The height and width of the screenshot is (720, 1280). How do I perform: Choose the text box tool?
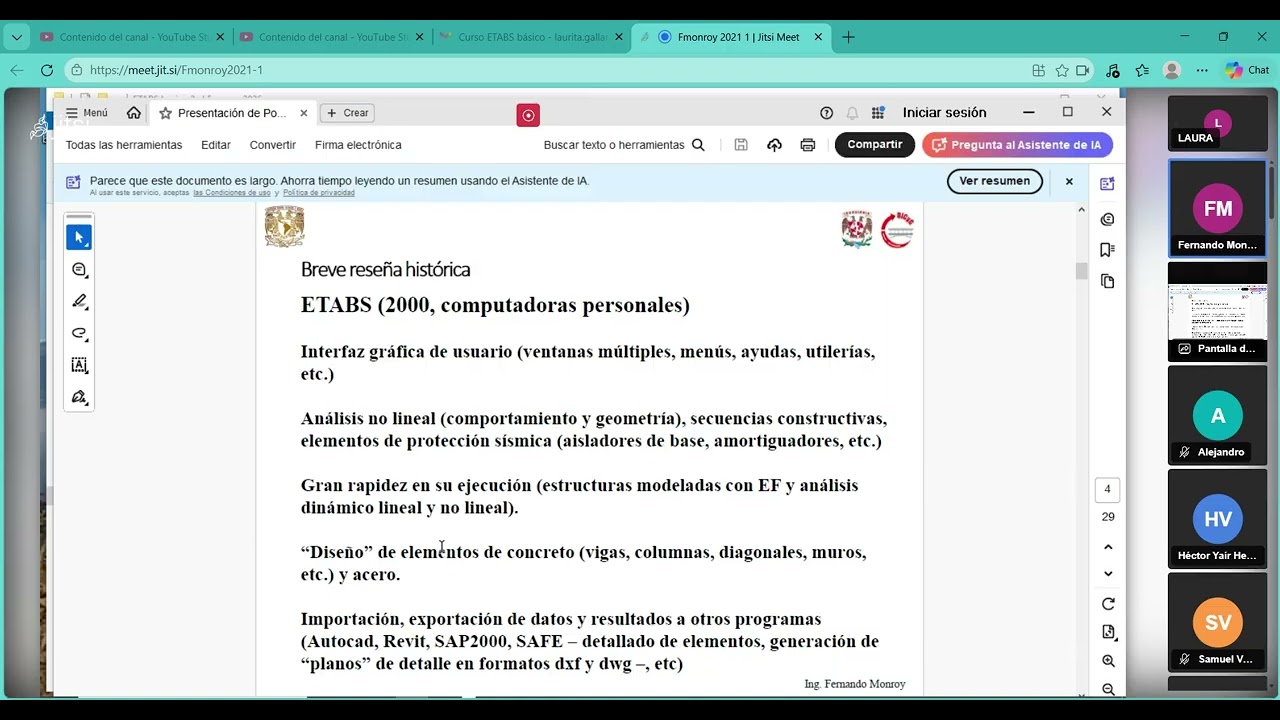click(x=79, y=366)
